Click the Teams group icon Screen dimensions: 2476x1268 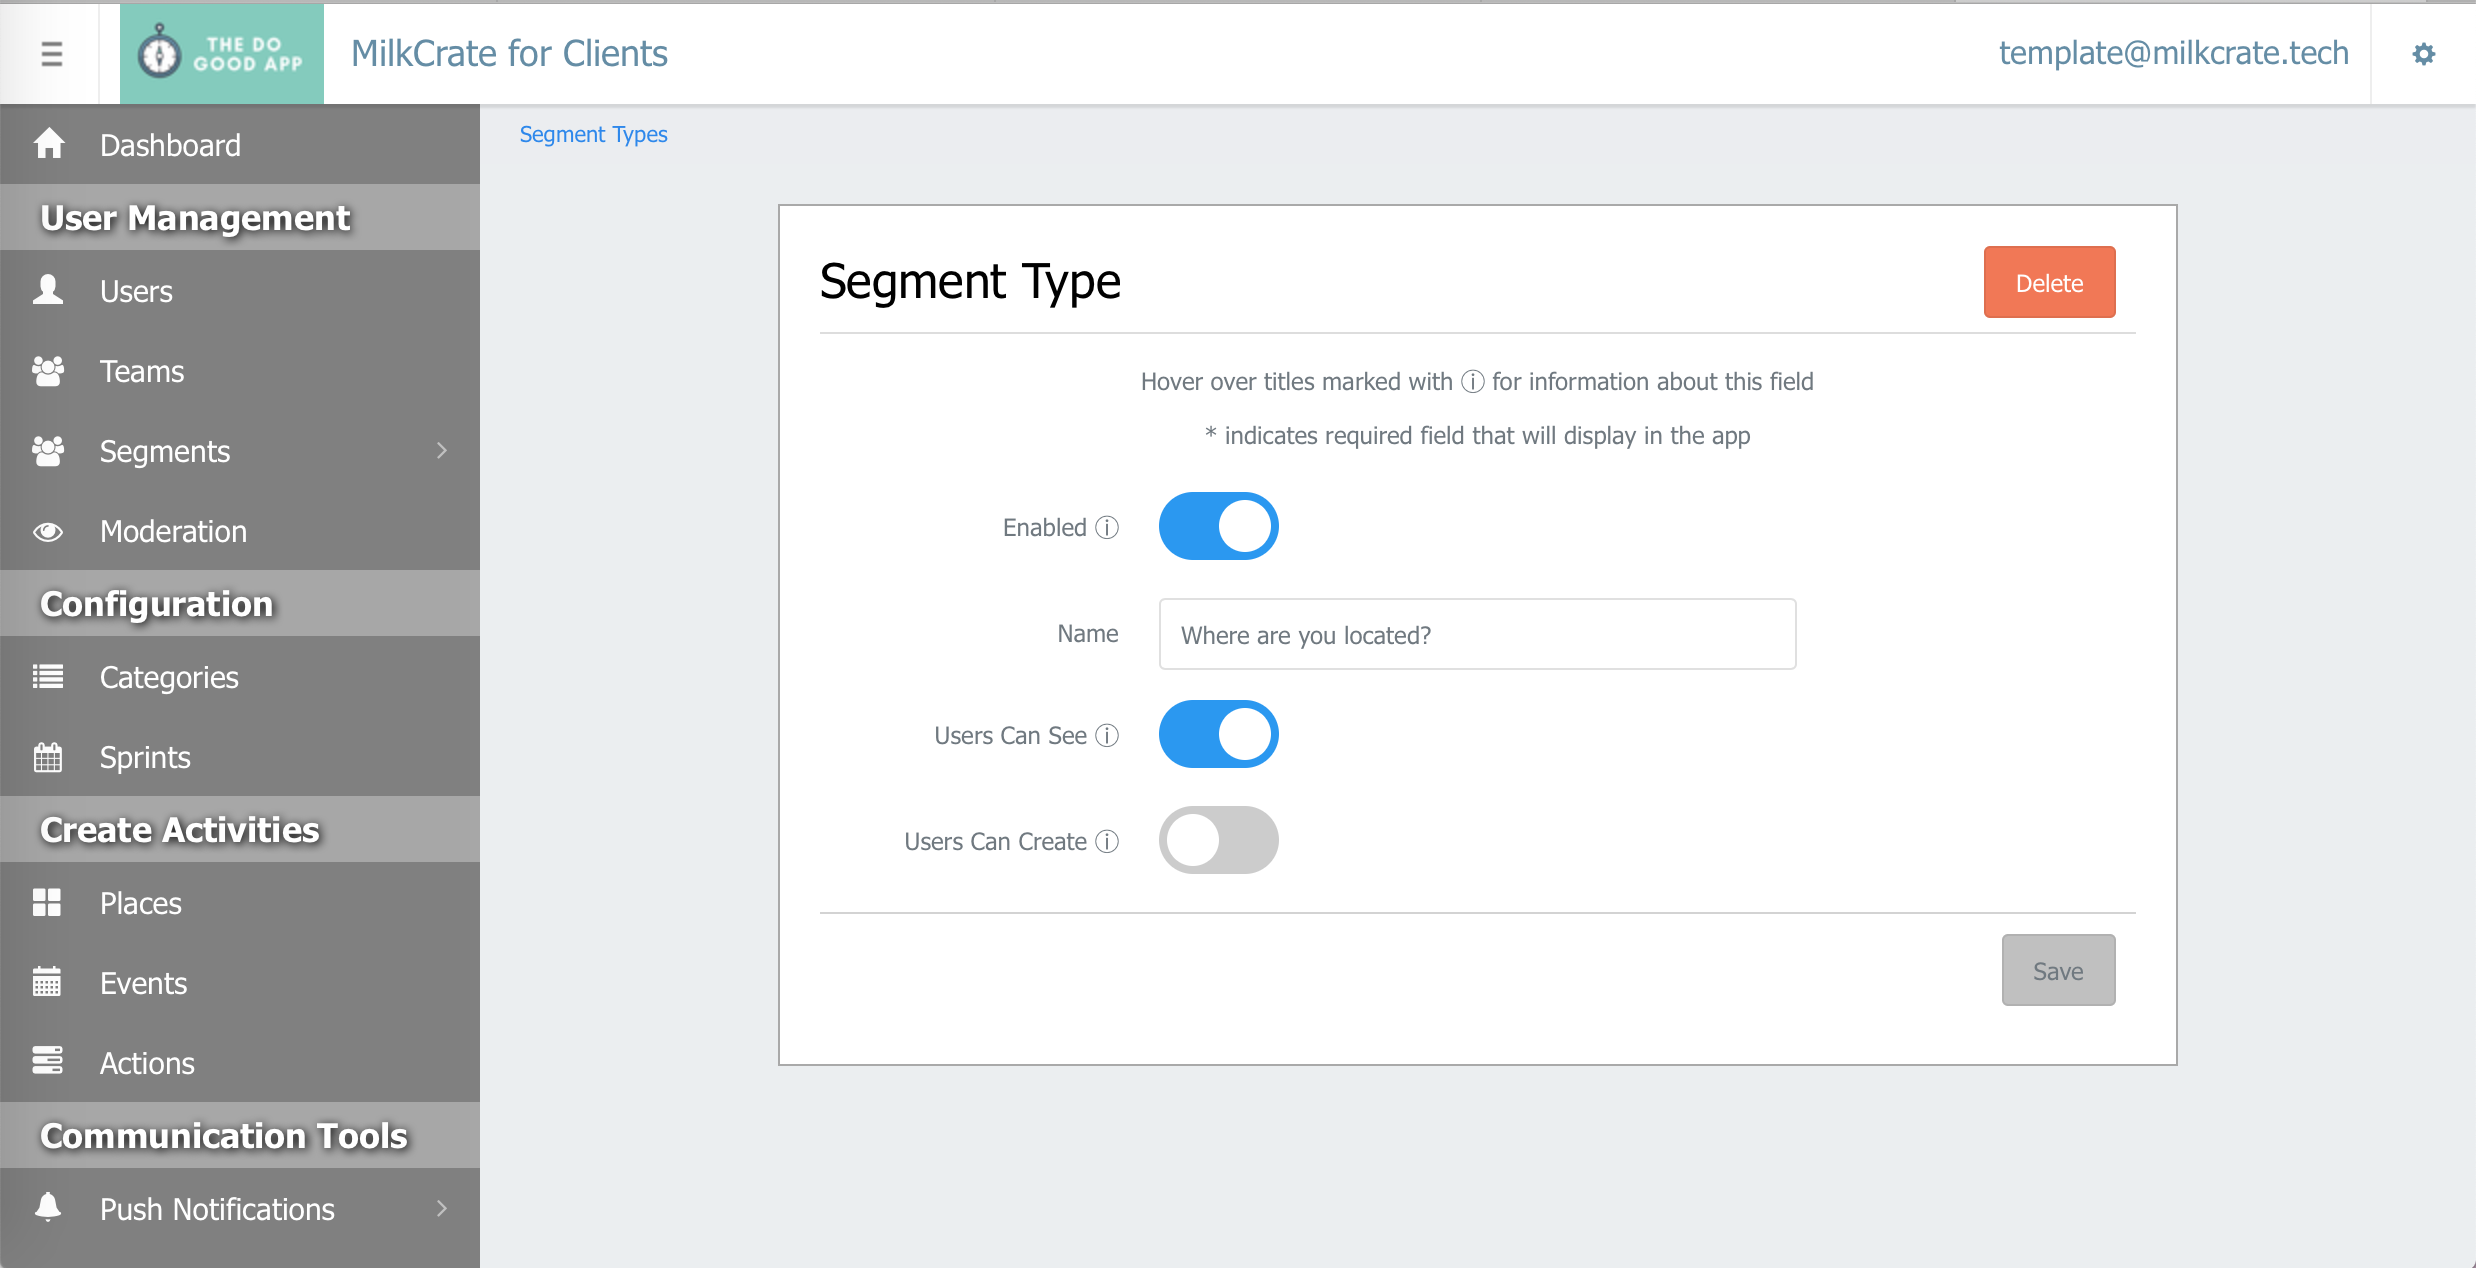[x=48, y=371]
